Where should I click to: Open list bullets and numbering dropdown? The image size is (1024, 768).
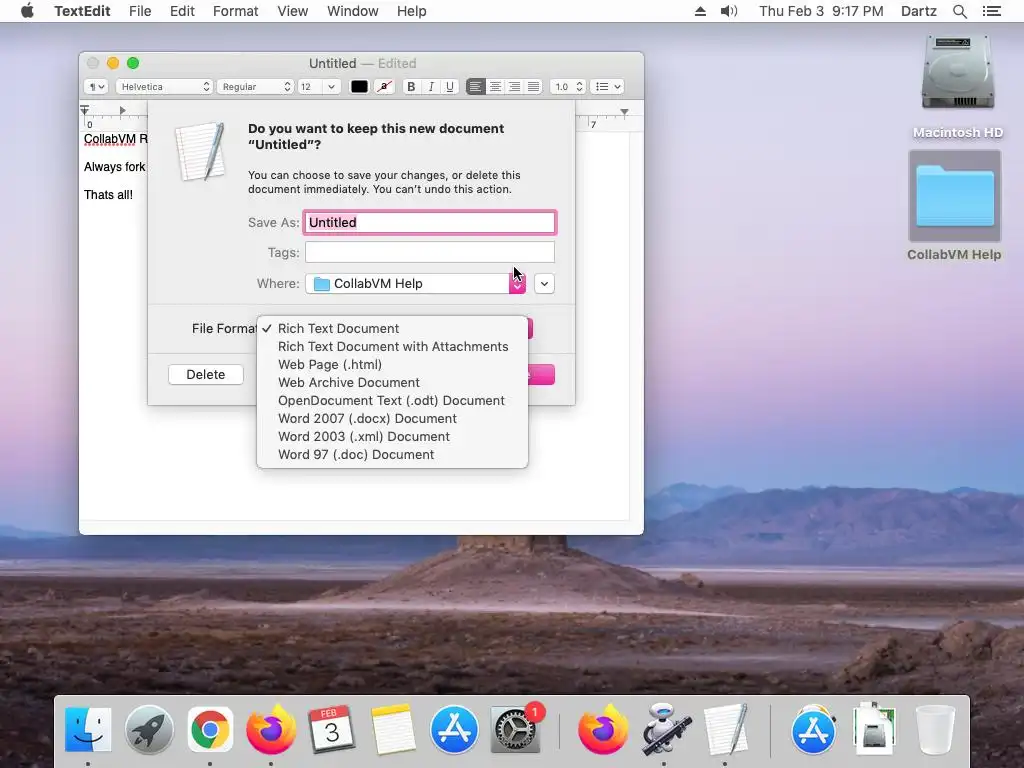pos(607,87)
